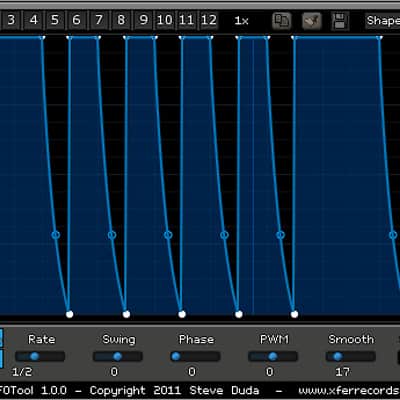Click the PWM slider knob

(273, 356)
